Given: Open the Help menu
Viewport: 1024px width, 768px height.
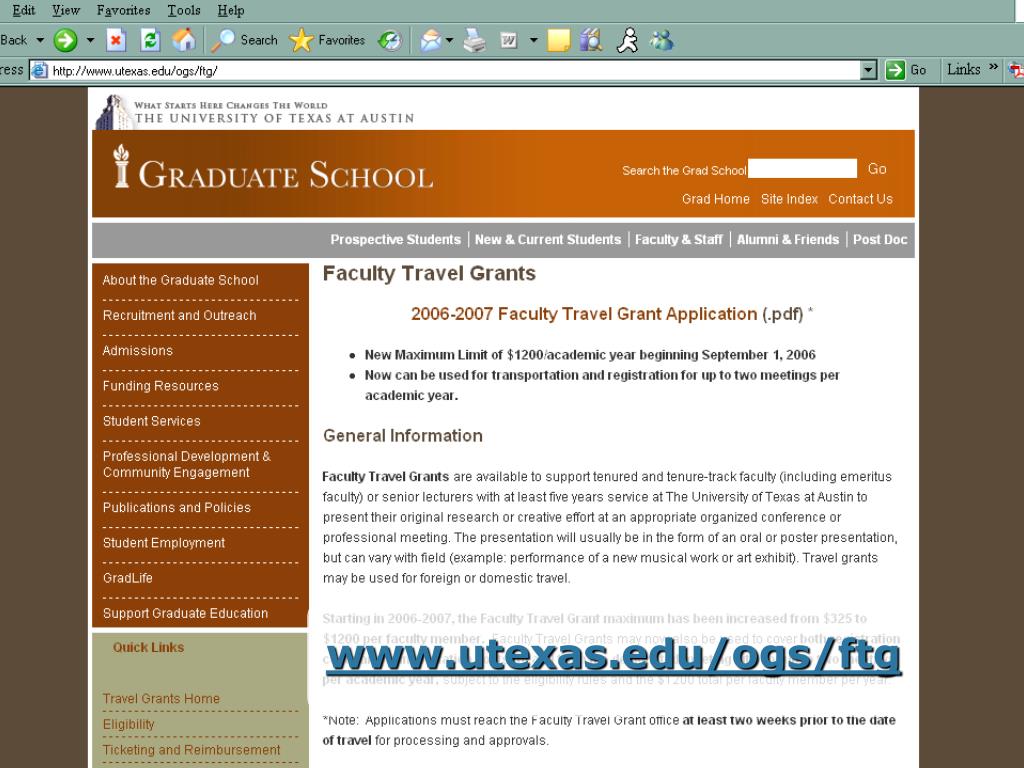Looking at the screenshot, I should click(x=231, y=10).
